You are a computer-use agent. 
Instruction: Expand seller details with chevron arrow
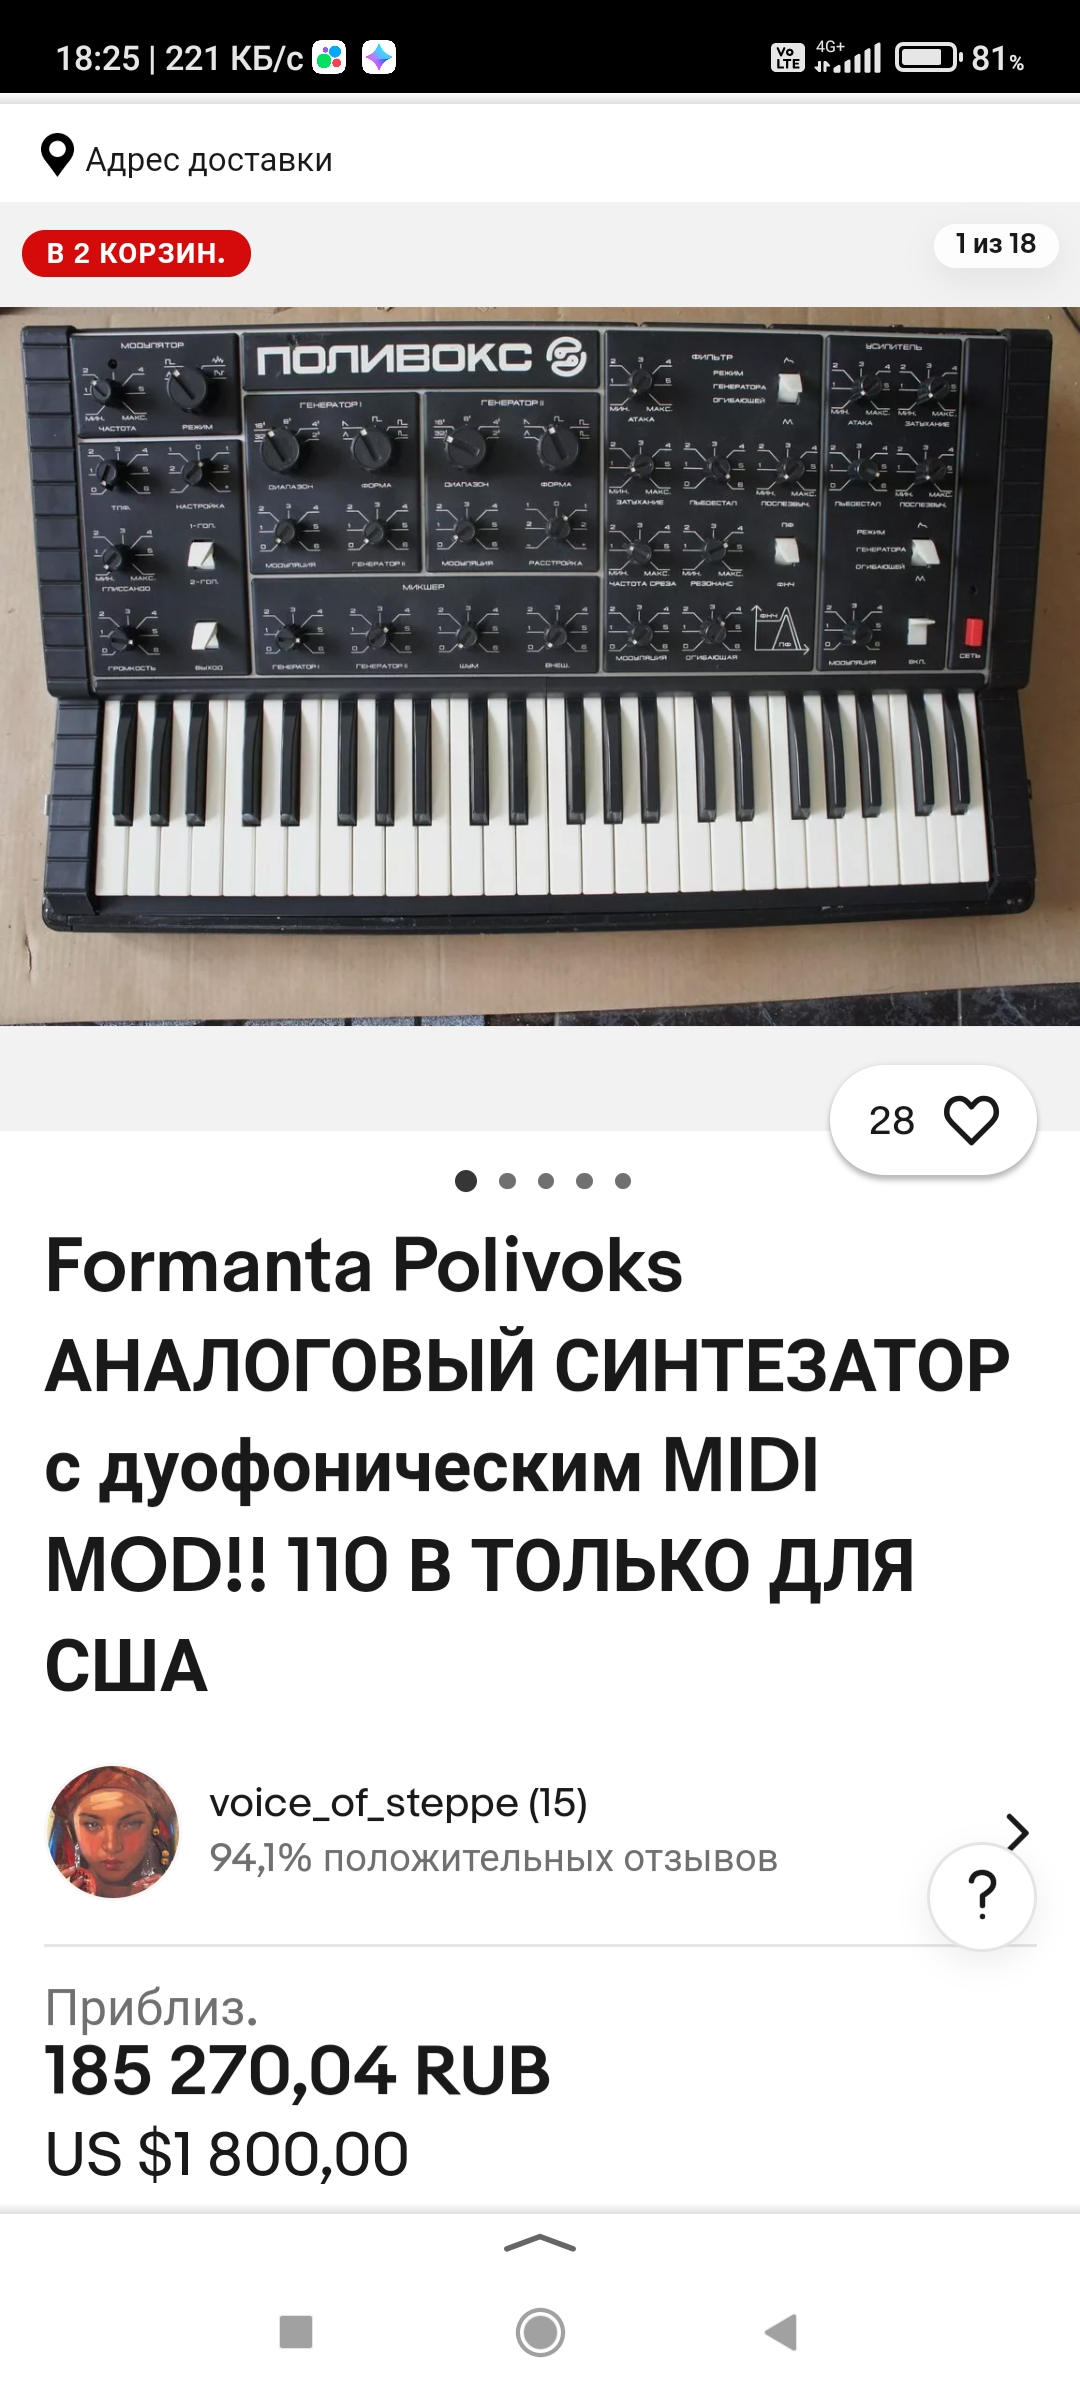pyautogui.click(x=1017, y=1832)
